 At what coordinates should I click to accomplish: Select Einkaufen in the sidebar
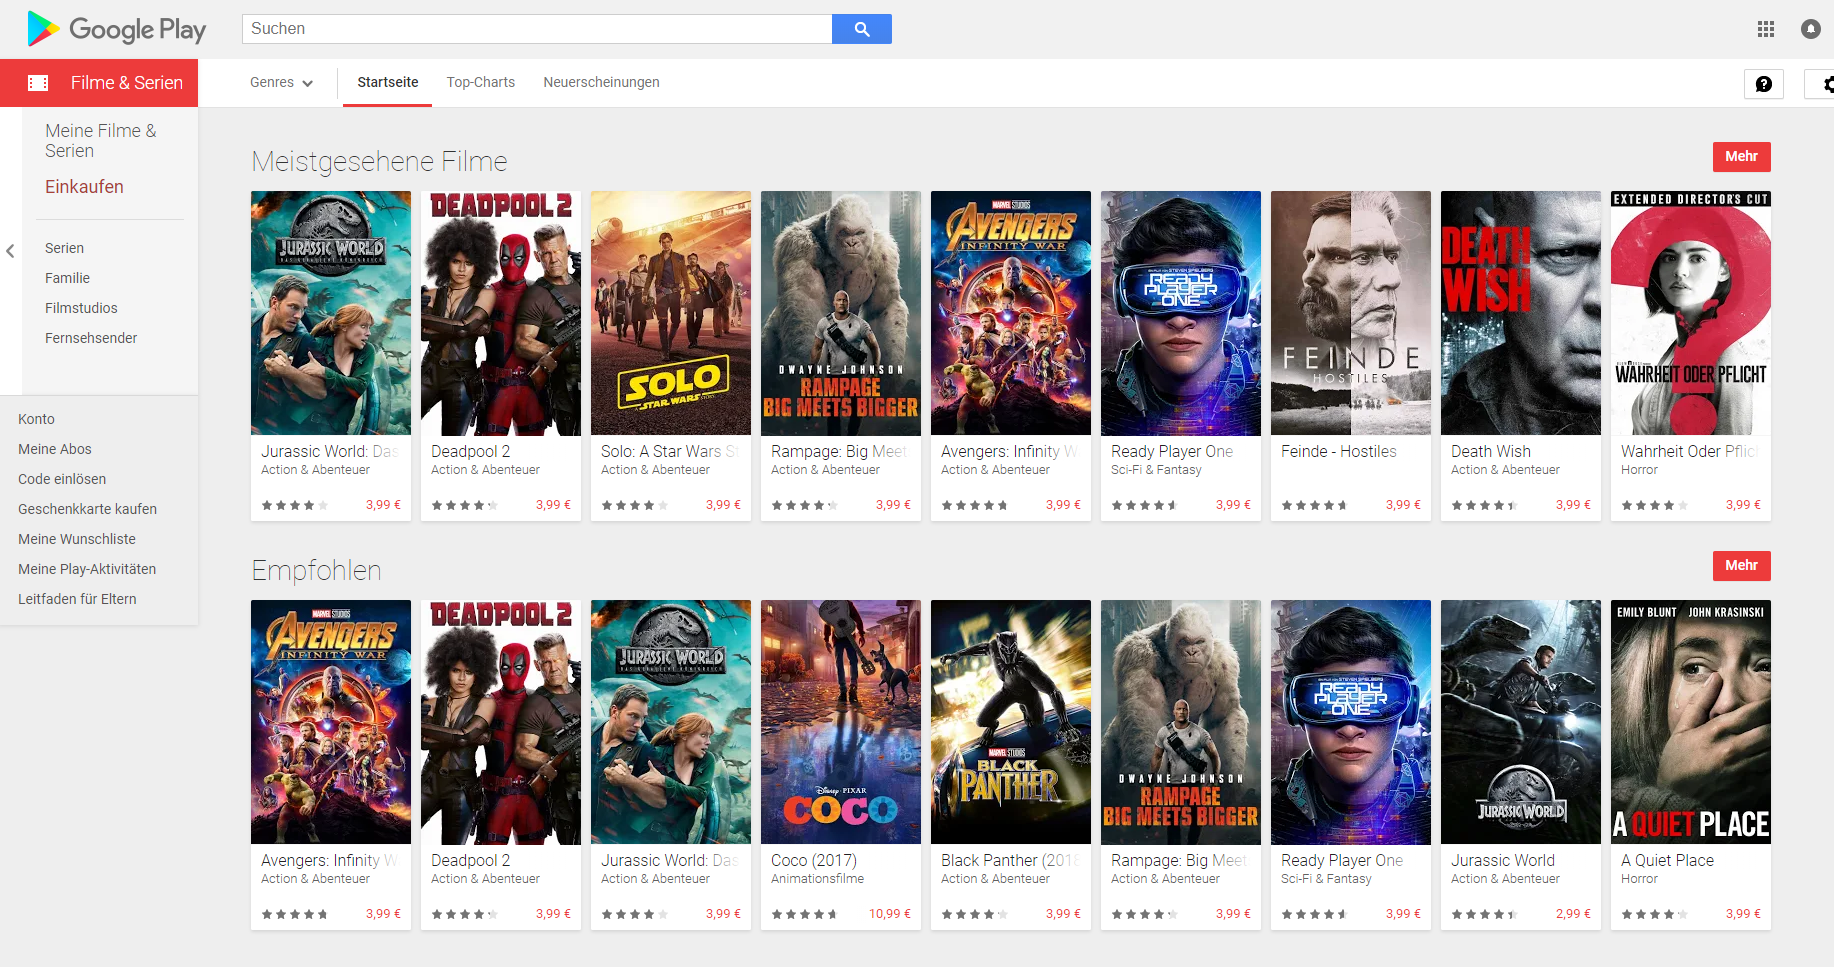coord(84,187)
